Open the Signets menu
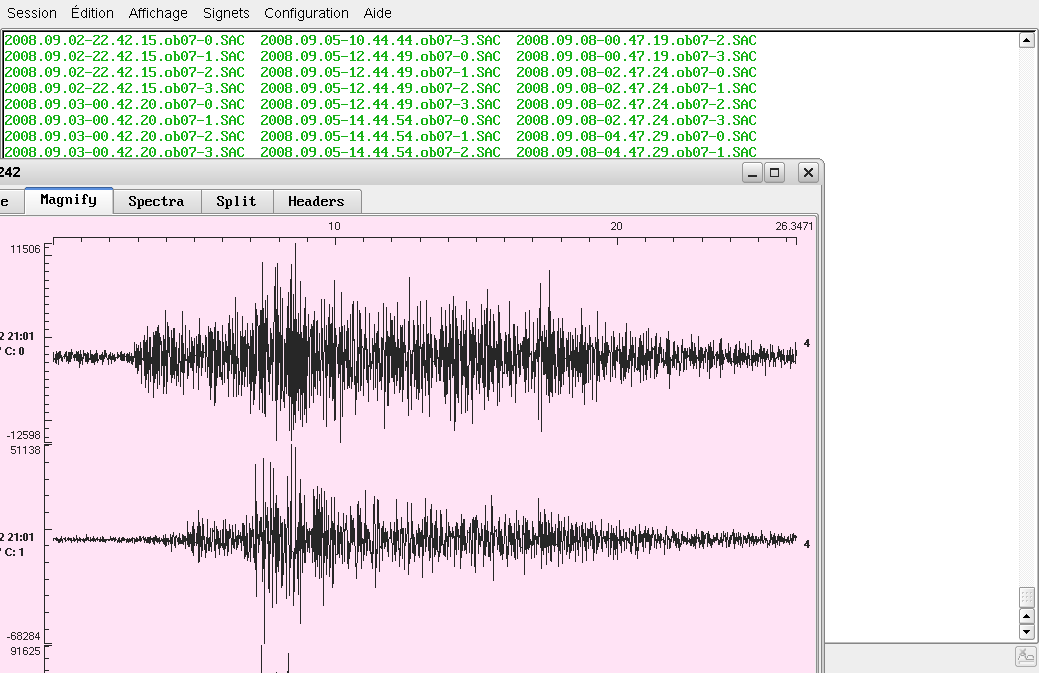The width and height of the screenshot is (1039, 673). pyautogui.click(x=226, y=13)
